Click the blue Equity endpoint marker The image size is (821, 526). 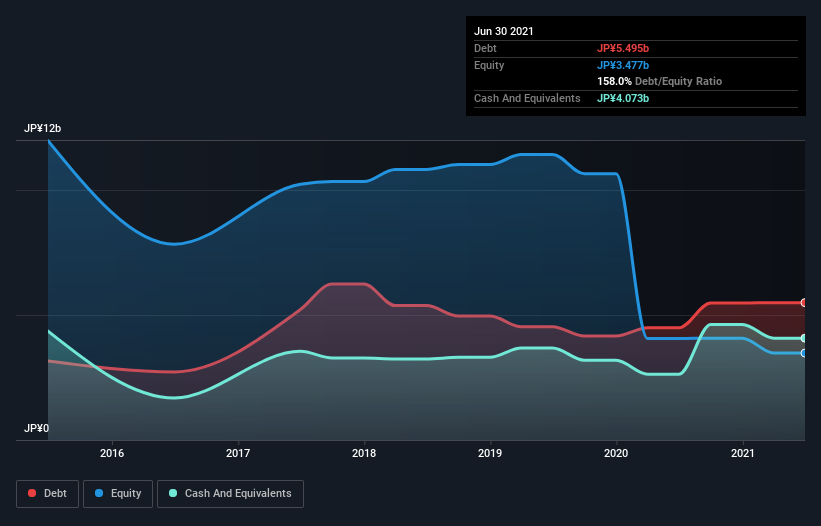(x=804, y=353)
